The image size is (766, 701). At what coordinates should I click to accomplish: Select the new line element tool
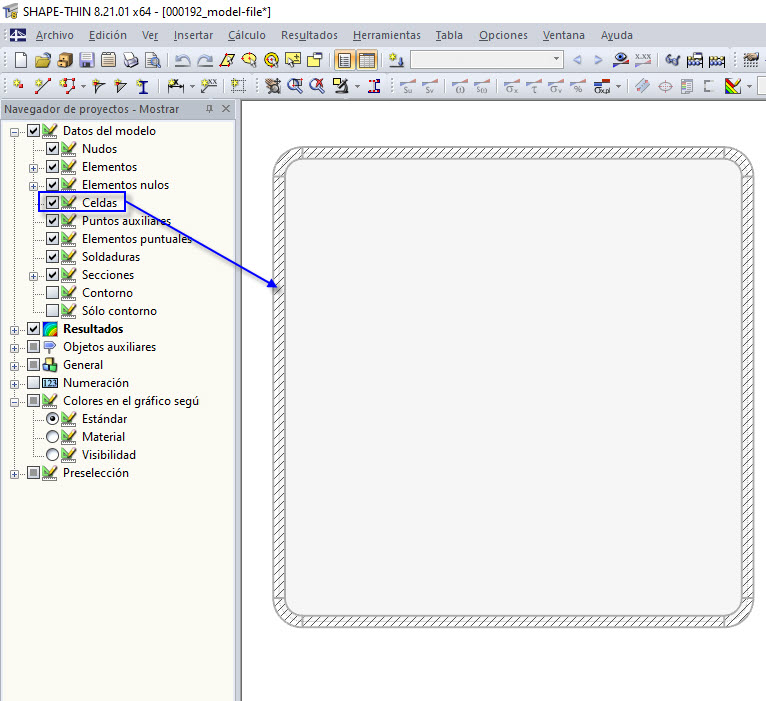(43, 86)
